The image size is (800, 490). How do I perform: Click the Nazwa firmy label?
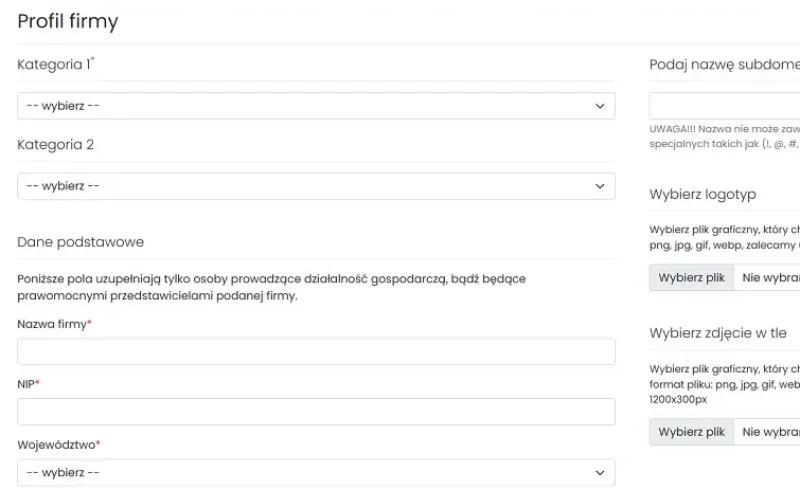point(53,324)
